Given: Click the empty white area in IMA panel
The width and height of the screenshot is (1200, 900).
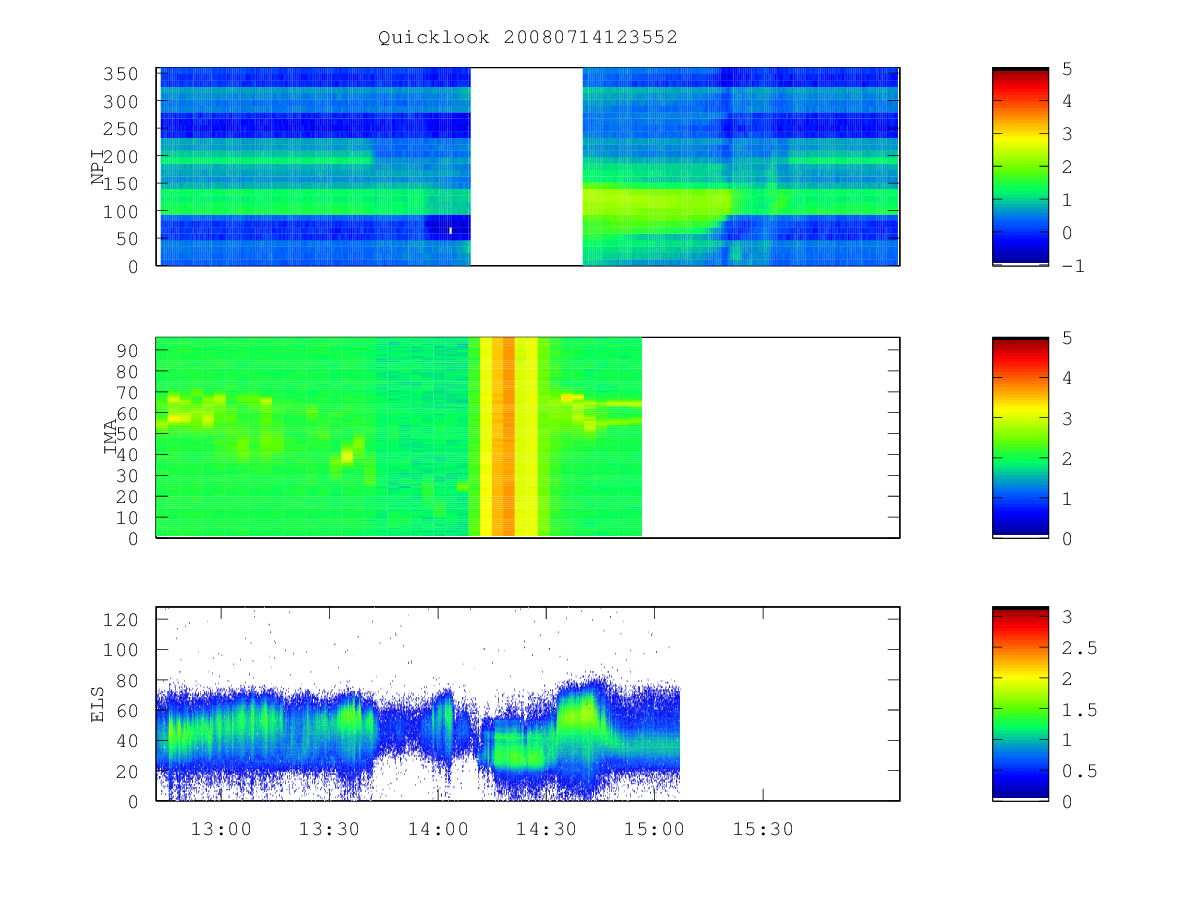Looking at the screenshot, I should (770, 437).
